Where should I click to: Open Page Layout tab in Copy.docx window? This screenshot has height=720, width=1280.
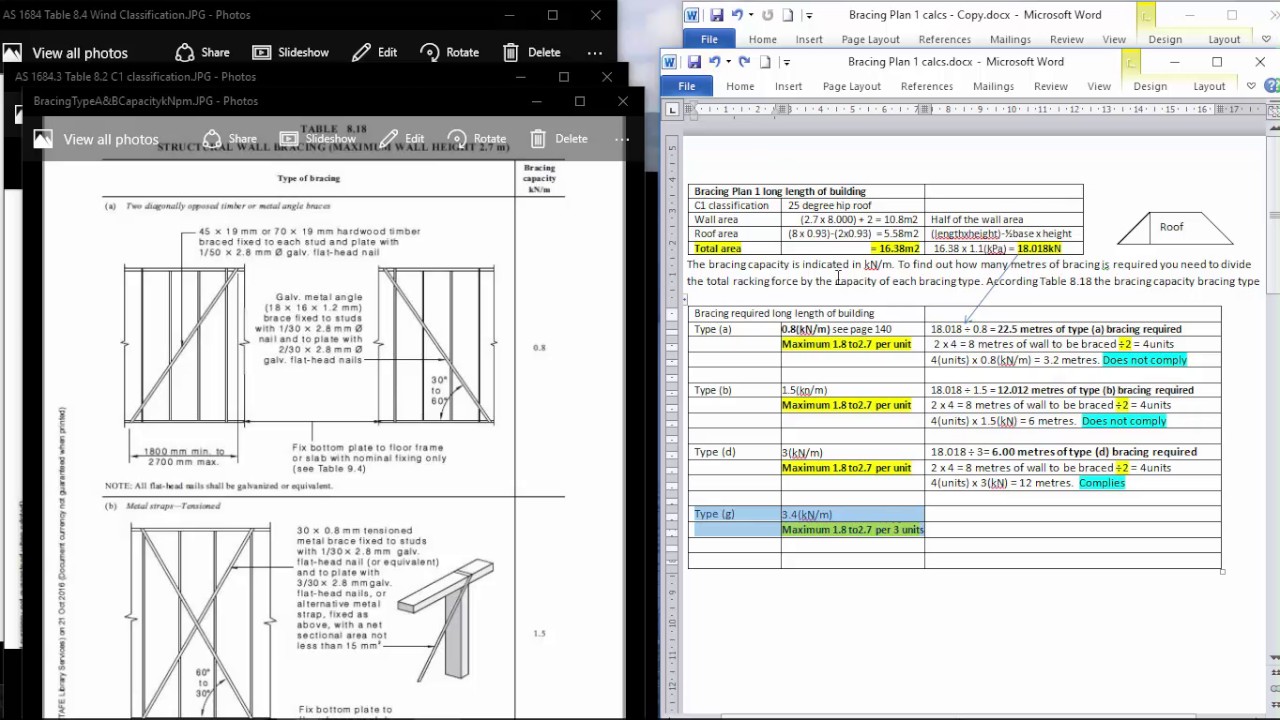coord(870,39)
